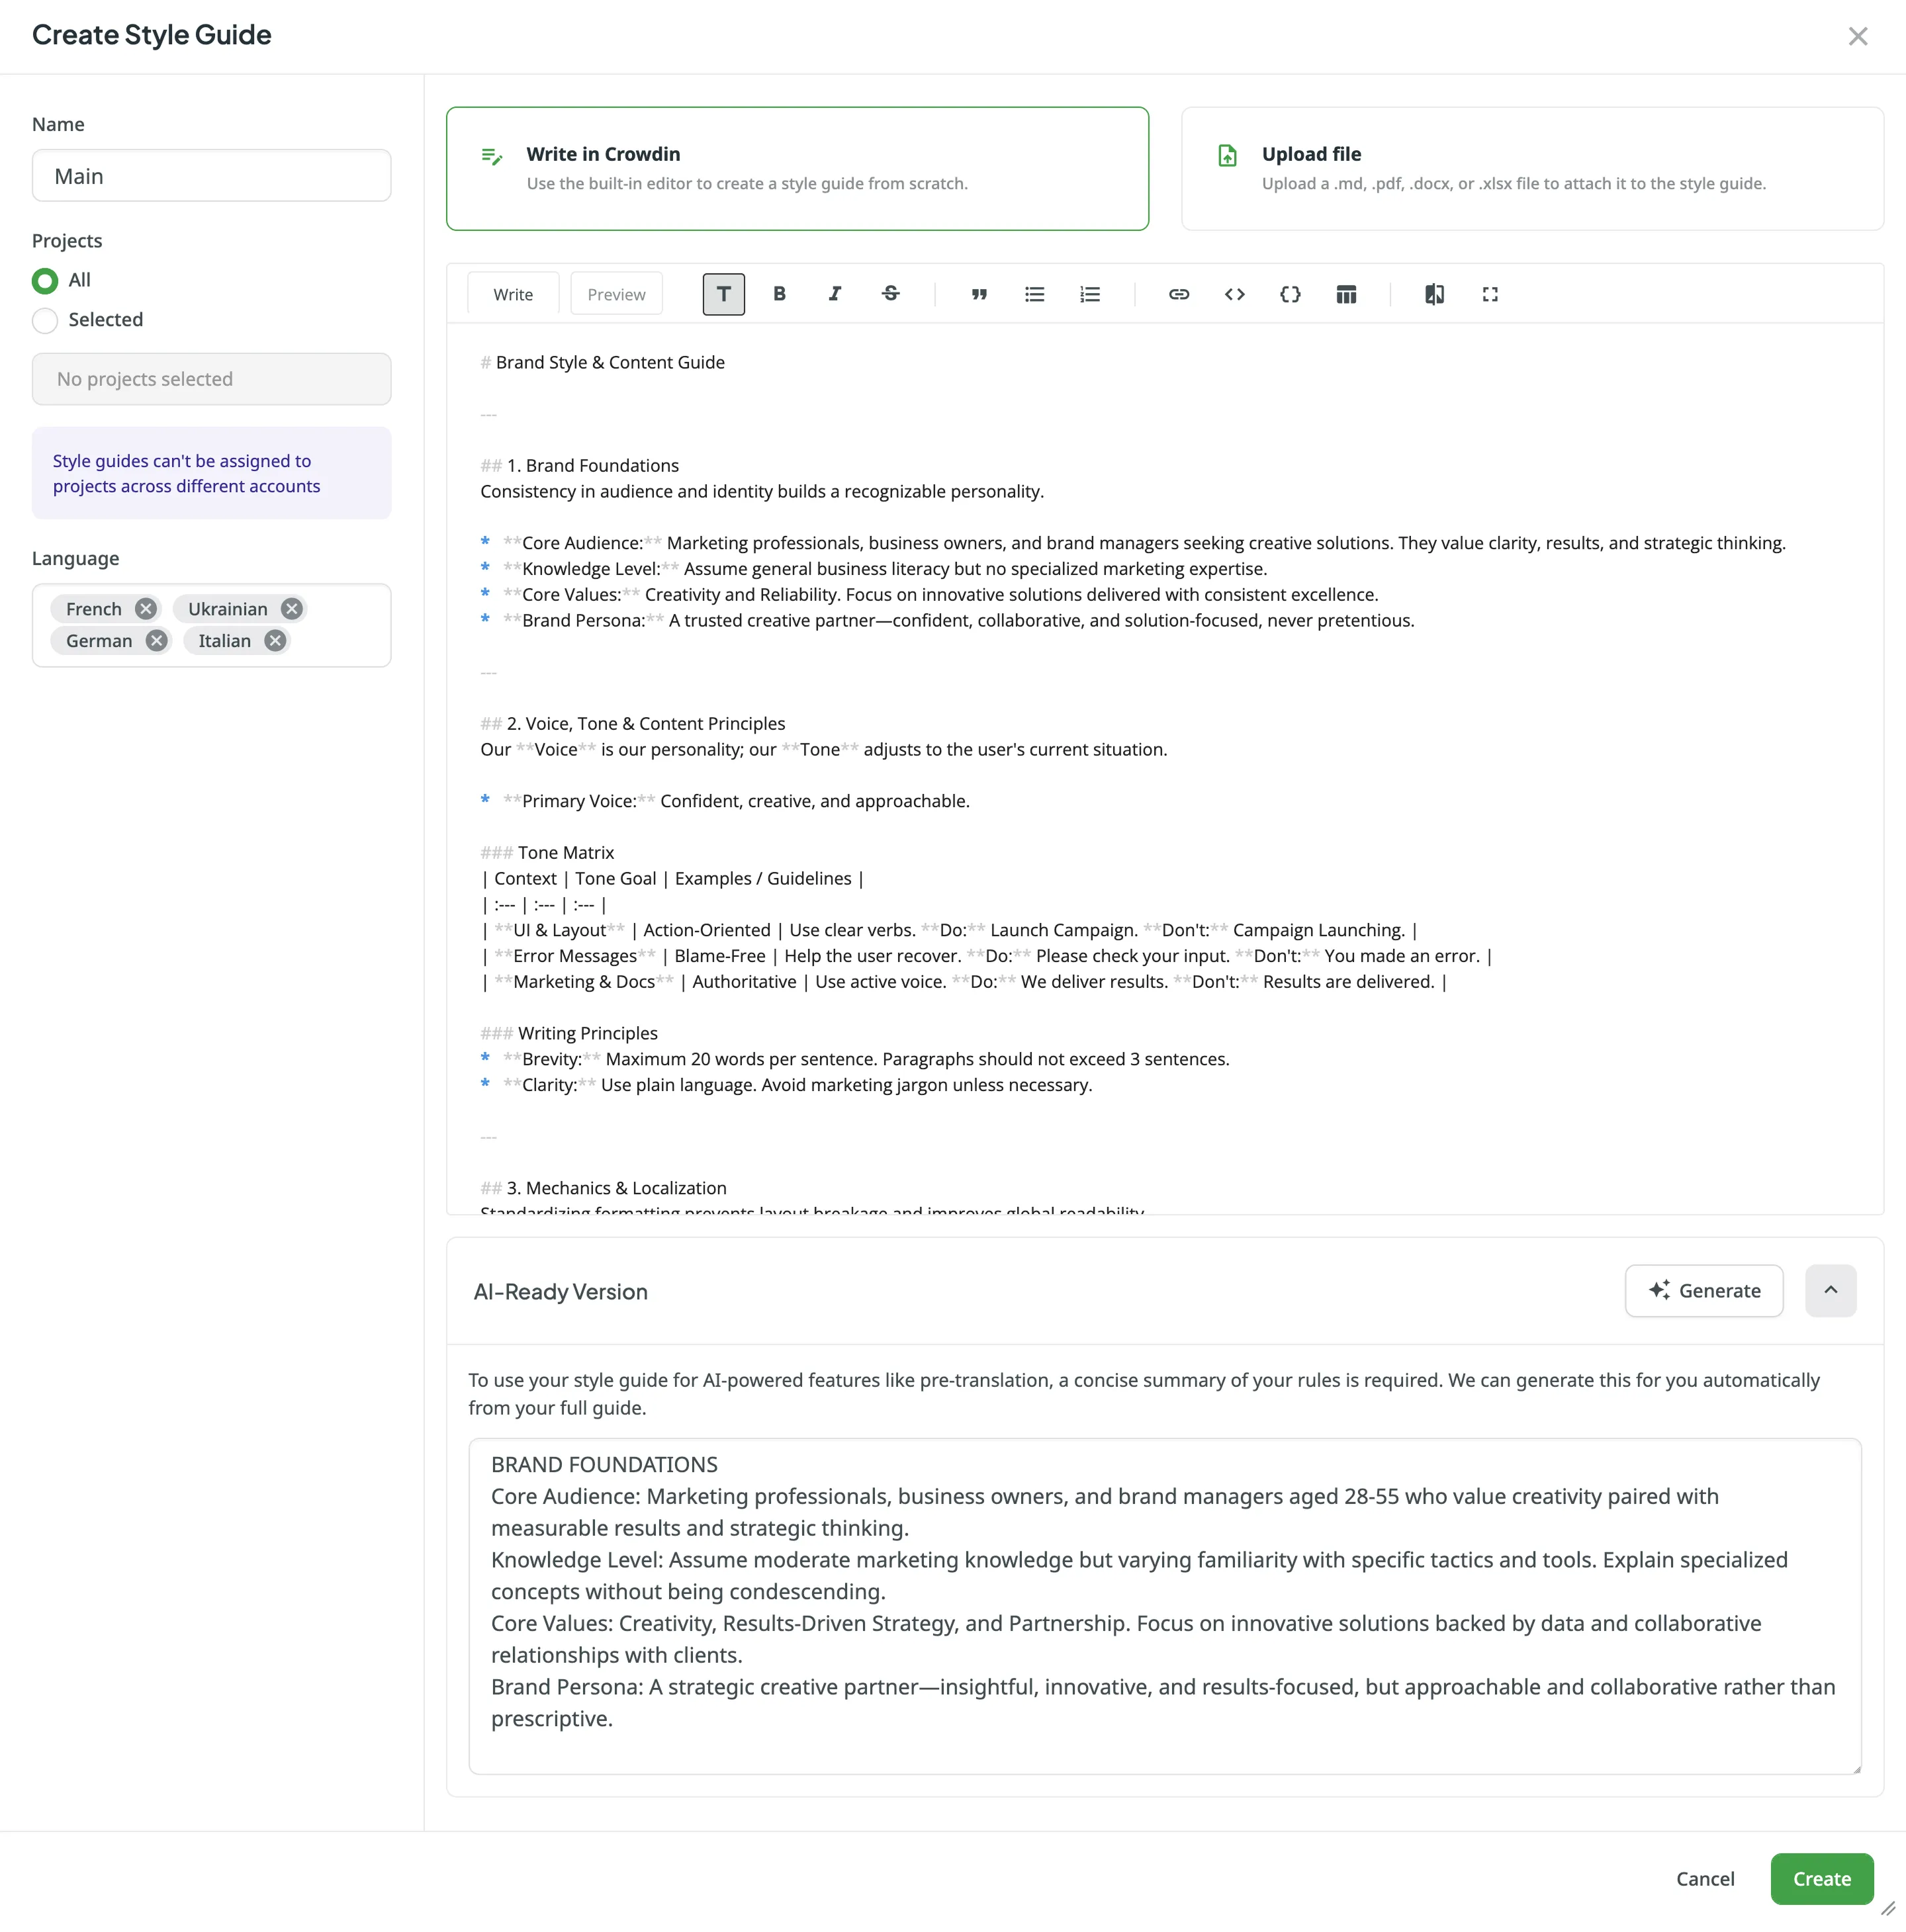Screen dimensions: 1906x1932
Task: Remove the German language tag
Action: click(x=156, y=640)
